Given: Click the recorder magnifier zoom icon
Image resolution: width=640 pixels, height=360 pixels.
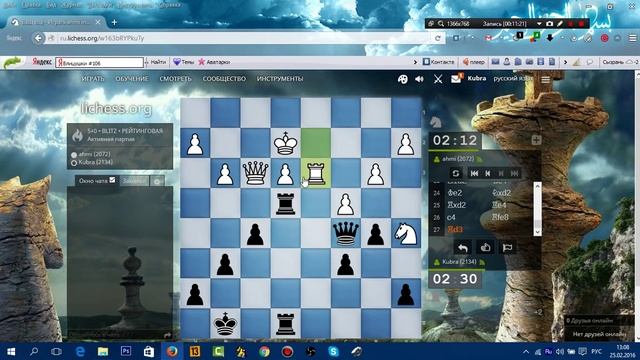Looking at the screenshot, I should (x=441, y=24).
